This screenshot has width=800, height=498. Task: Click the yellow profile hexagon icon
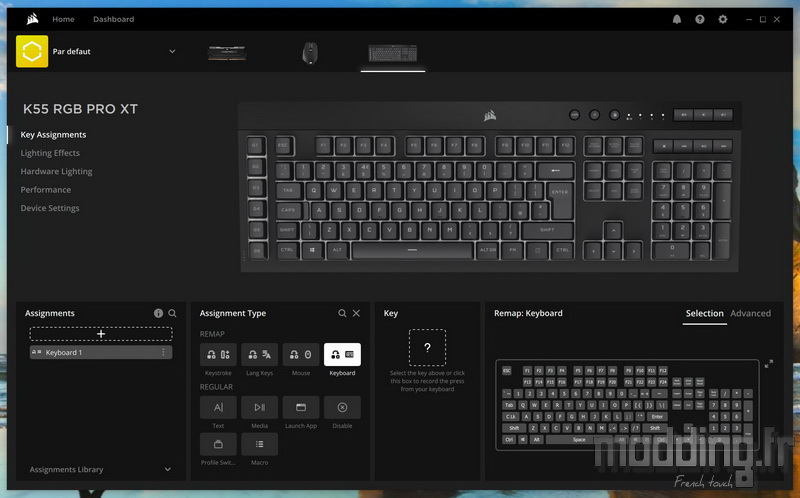pyautogui.click(x=32, y=51)
